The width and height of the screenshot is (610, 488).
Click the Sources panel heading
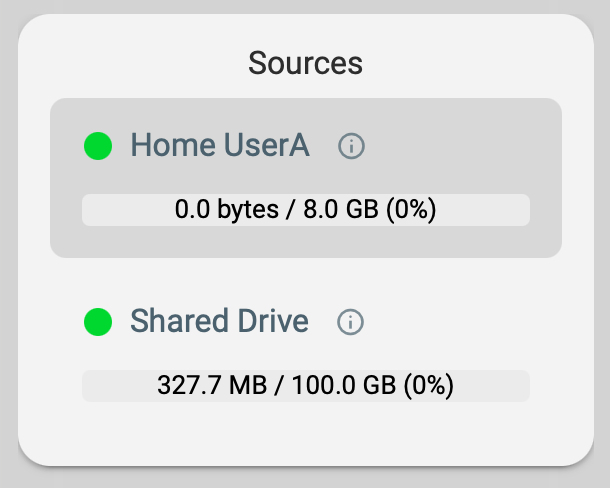coord(305,64)
